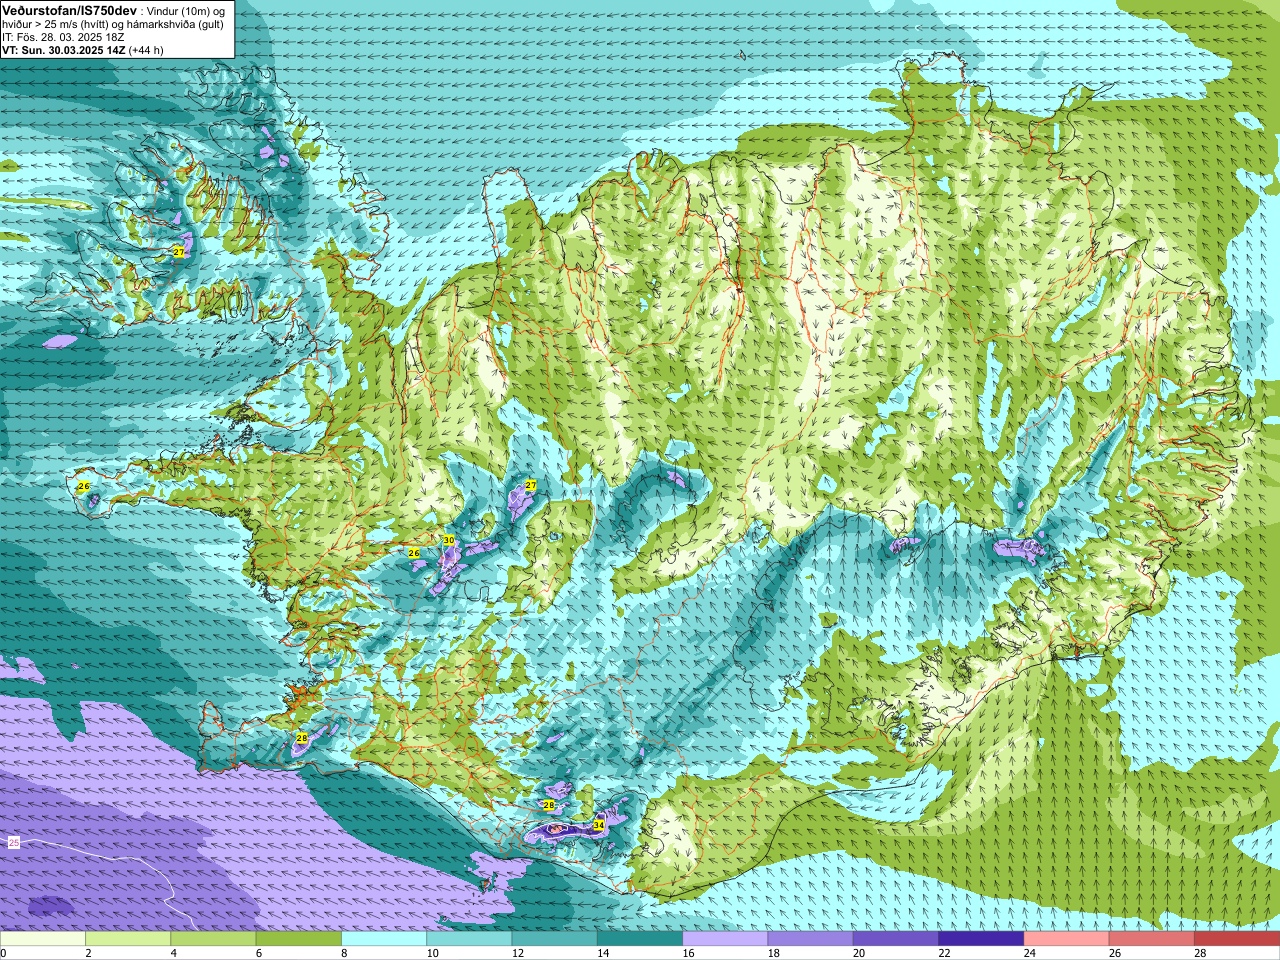The image size is (1280, 960).
Task: Click the 'hámarkshviða (gult)' text in header
Action: 176,24
